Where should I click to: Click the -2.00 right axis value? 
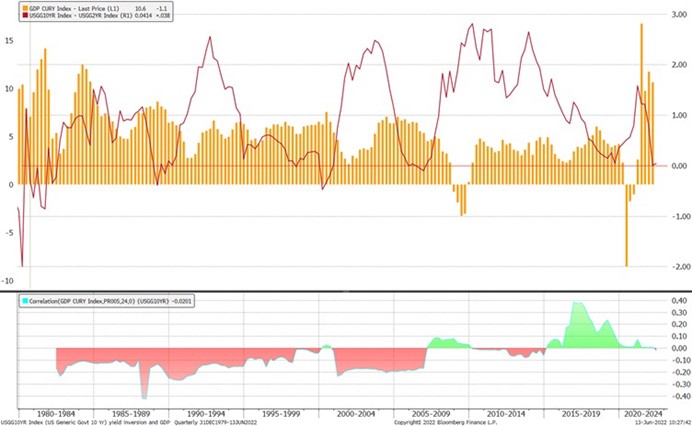click(x=675, y=267)
